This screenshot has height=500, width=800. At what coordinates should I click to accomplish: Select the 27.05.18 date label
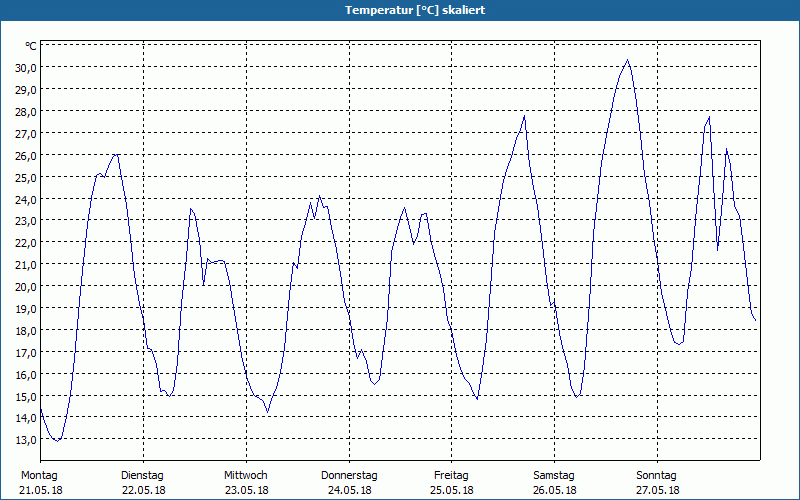(656, 490)
